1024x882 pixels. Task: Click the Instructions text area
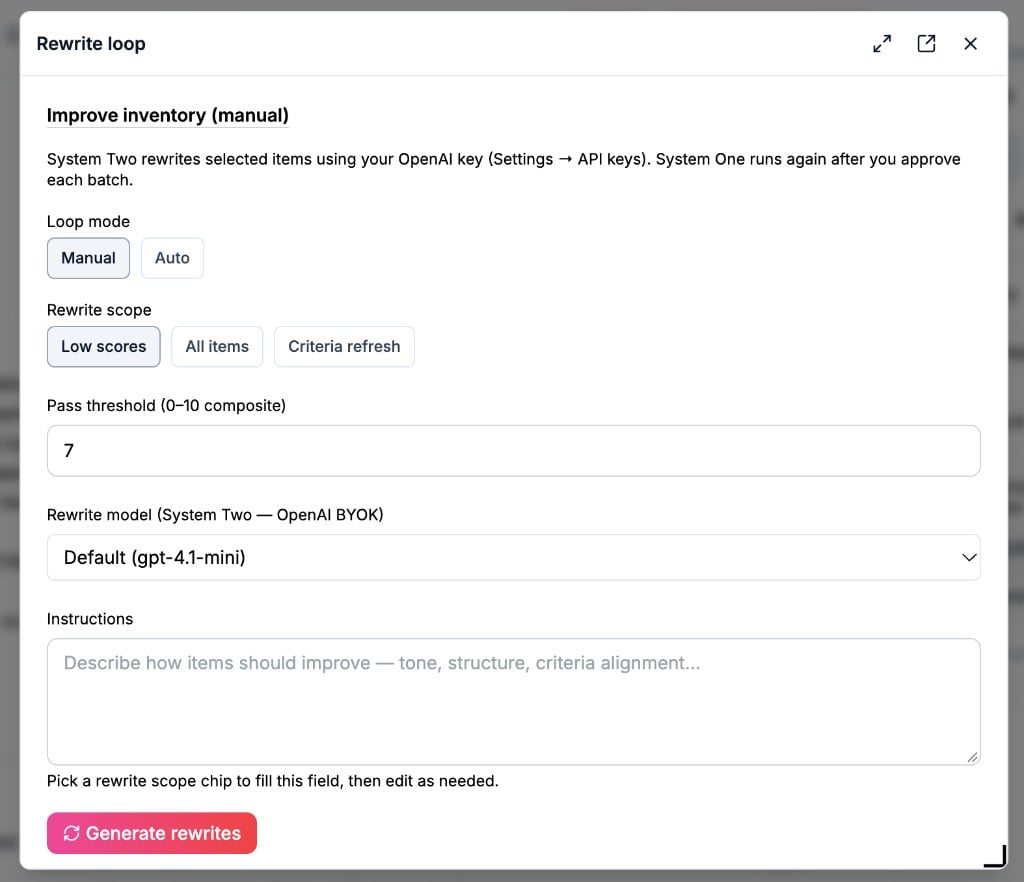click(513, 702)
